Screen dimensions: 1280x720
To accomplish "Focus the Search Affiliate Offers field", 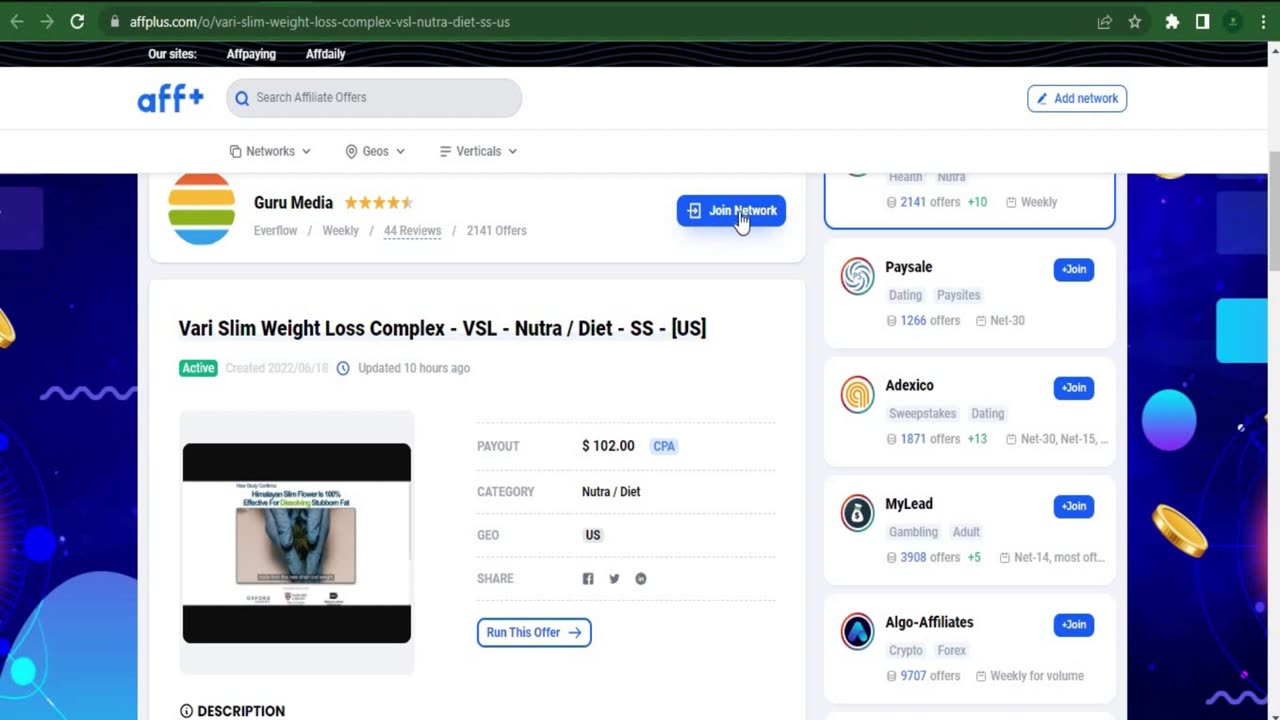I will [374, 98].
